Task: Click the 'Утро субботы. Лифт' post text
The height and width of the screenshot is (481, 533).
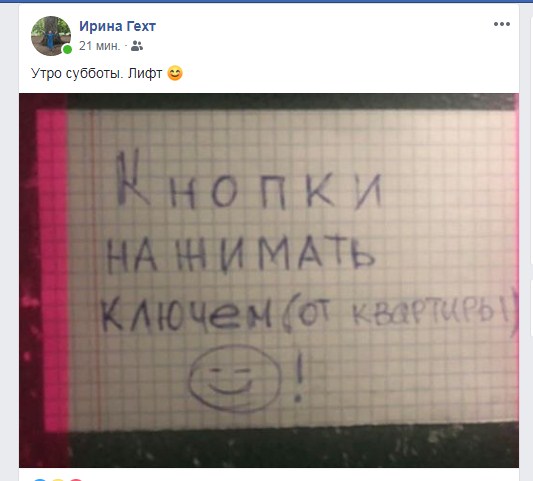Action: (x=97, y=73)
